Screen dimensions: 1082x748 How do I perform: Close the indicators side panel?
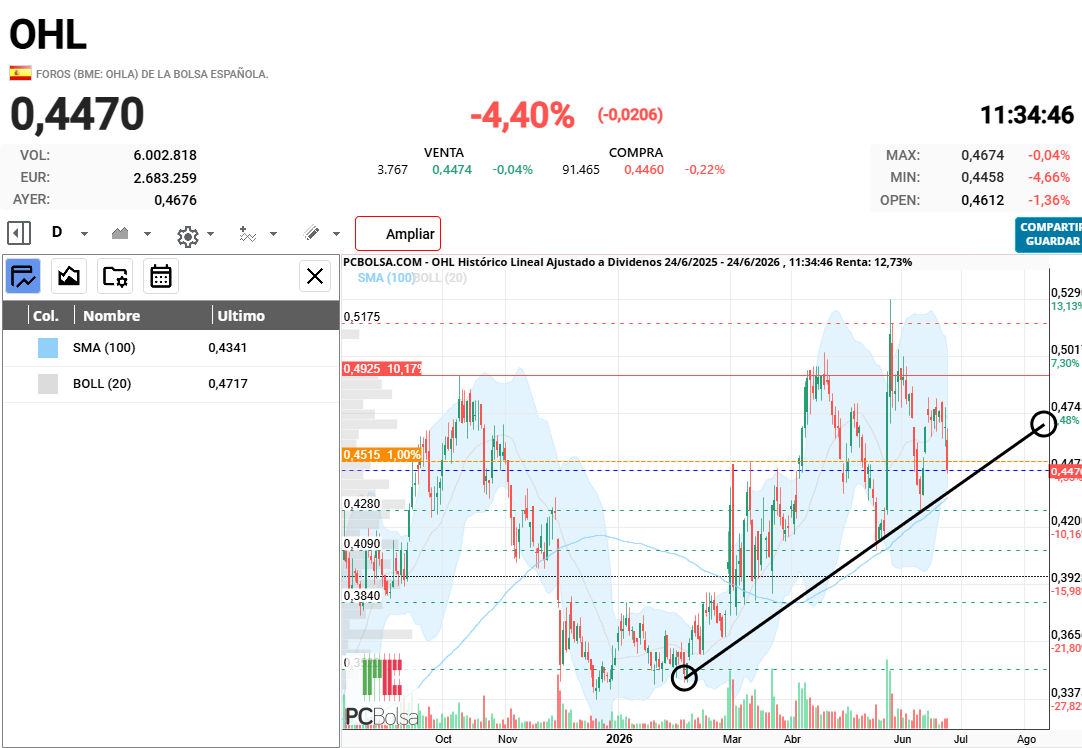point(315,277)
